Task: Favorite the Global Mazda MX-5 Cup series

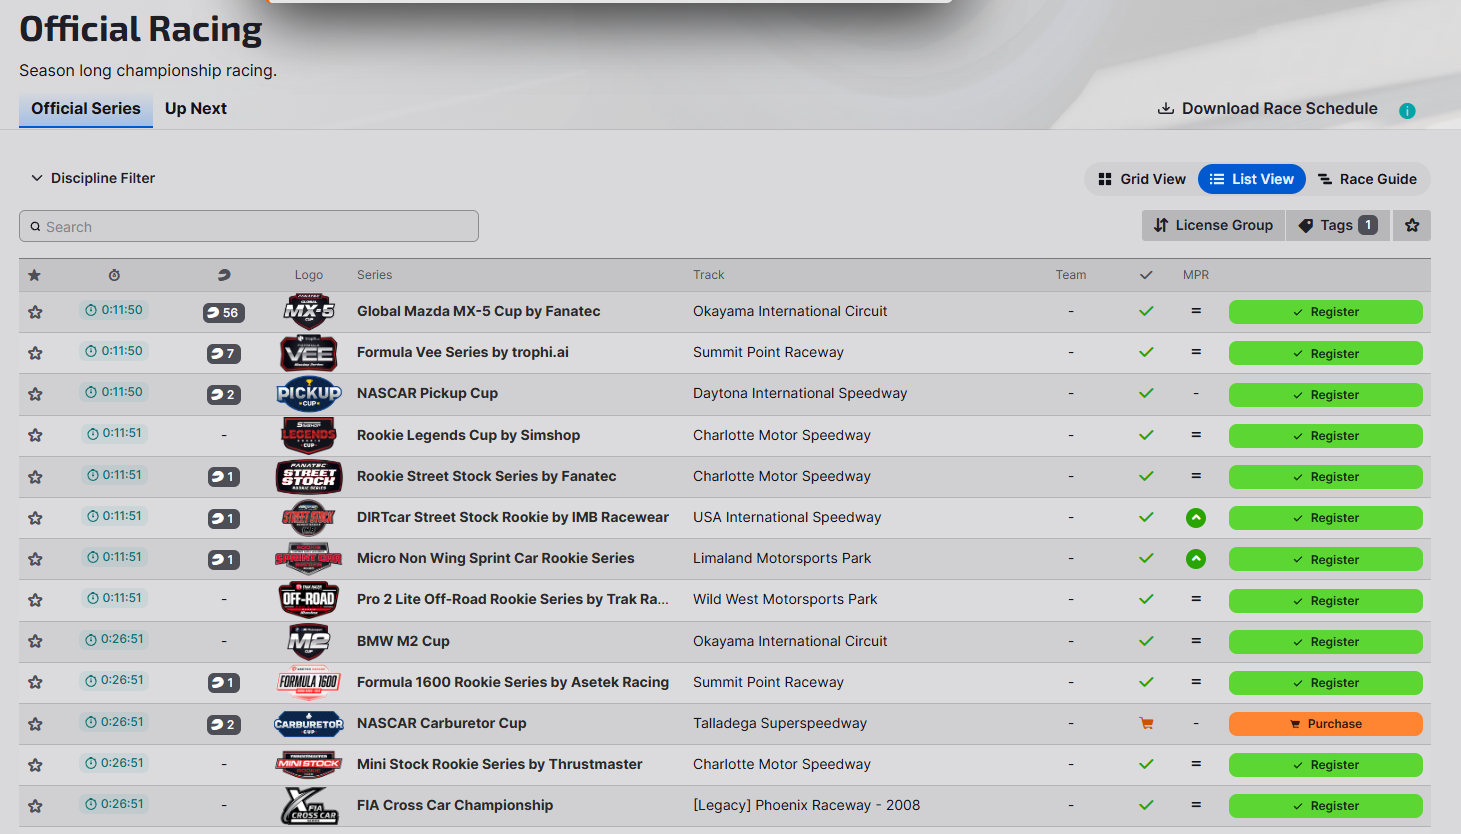Action: tap(35, 312)
